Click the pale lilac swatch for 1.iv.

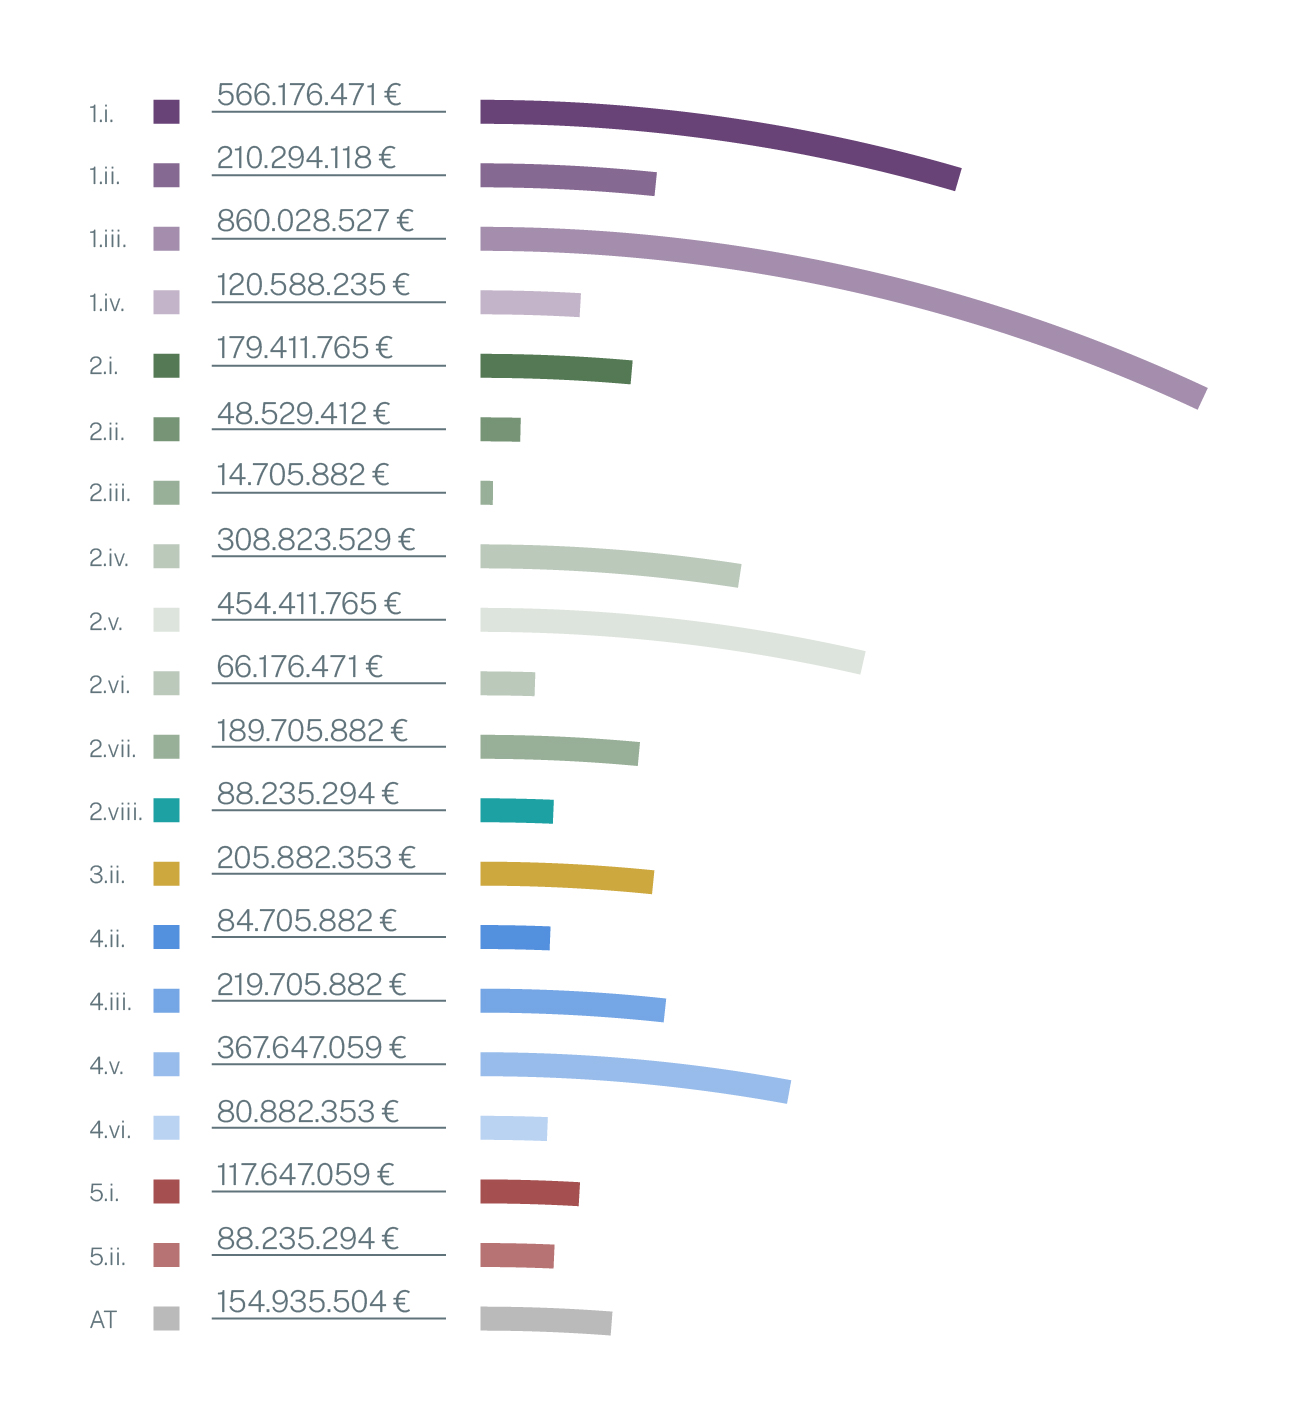coord(166,302)
